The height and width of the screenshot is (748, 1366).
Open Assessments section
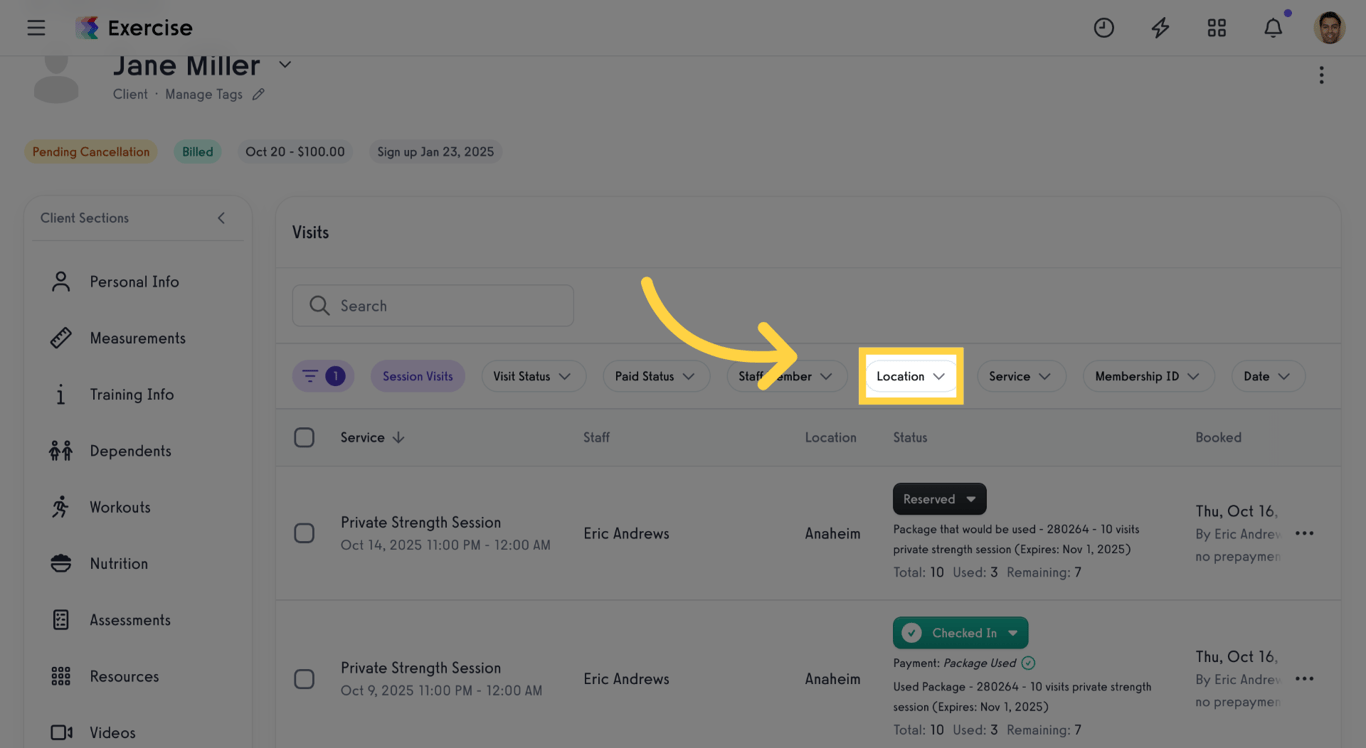tap(130, 620)
